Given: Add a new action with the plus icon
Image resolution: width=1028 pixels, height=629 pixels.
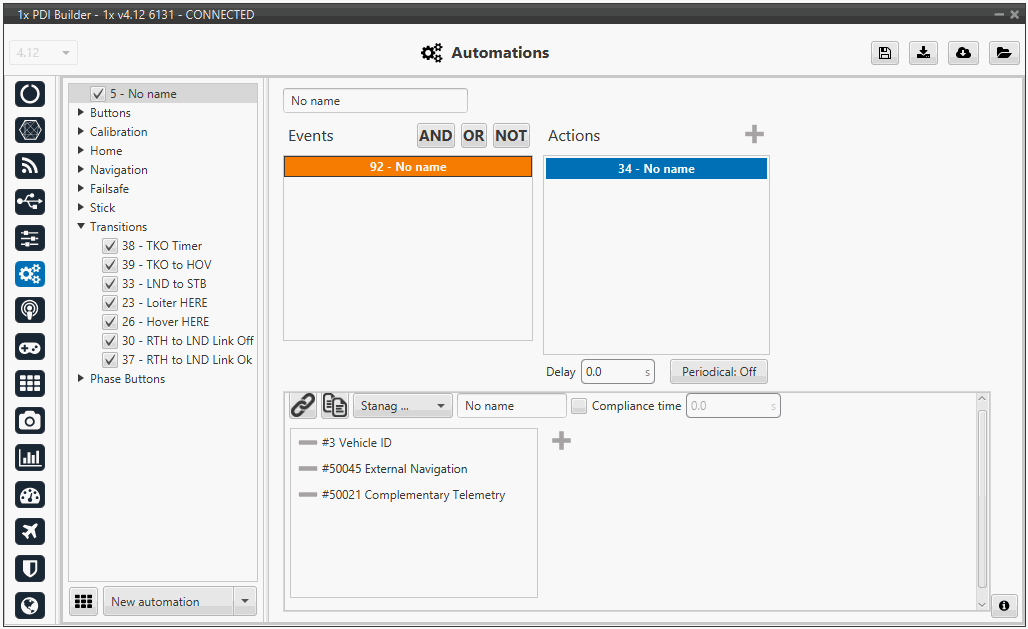Looking at the screenshot, I should (754, 135).
